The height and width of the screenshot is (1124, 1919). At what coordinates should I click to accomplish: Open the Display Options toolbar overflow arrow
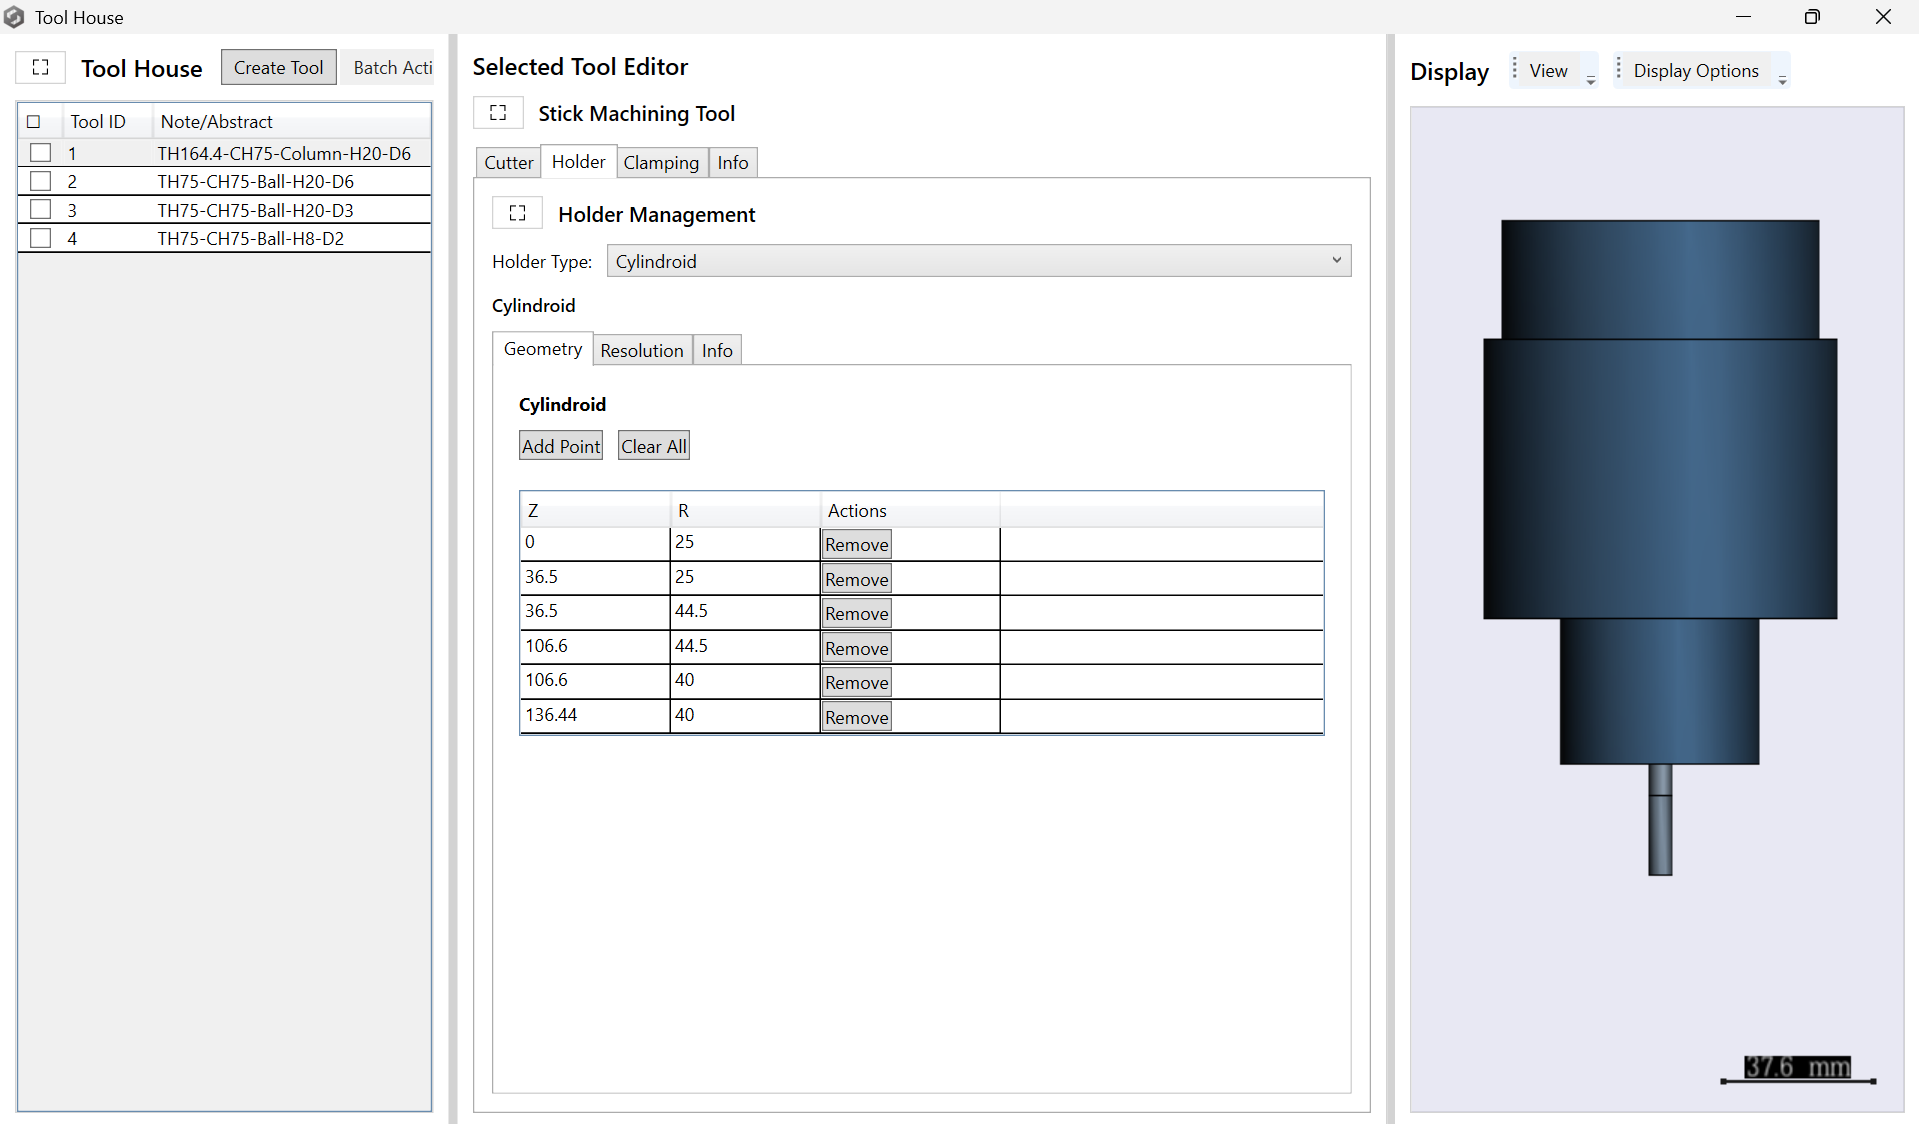pyautogui.click(x=1782, y=79)
